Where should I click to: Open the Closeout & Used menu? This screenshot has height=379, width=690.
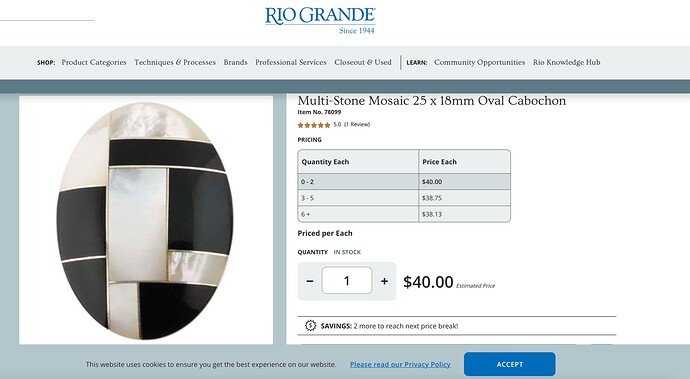tap(363, 62)
